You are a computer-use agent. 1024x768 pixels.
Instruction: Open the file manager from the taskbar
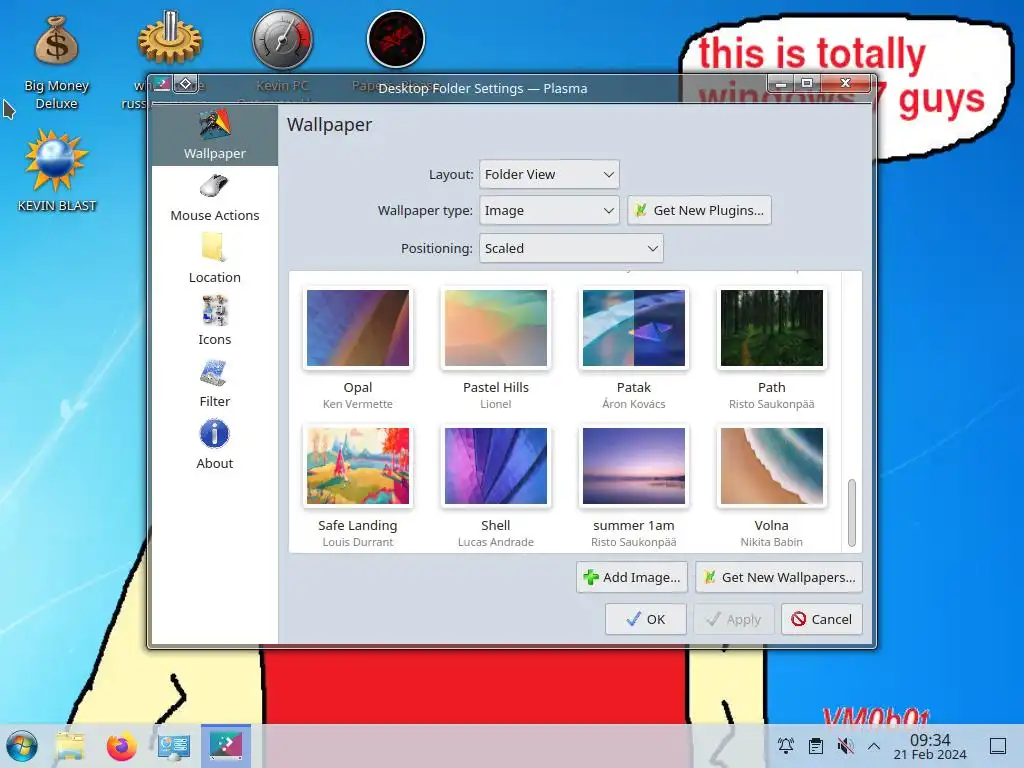pyautogui.click(x=70, y=746)
